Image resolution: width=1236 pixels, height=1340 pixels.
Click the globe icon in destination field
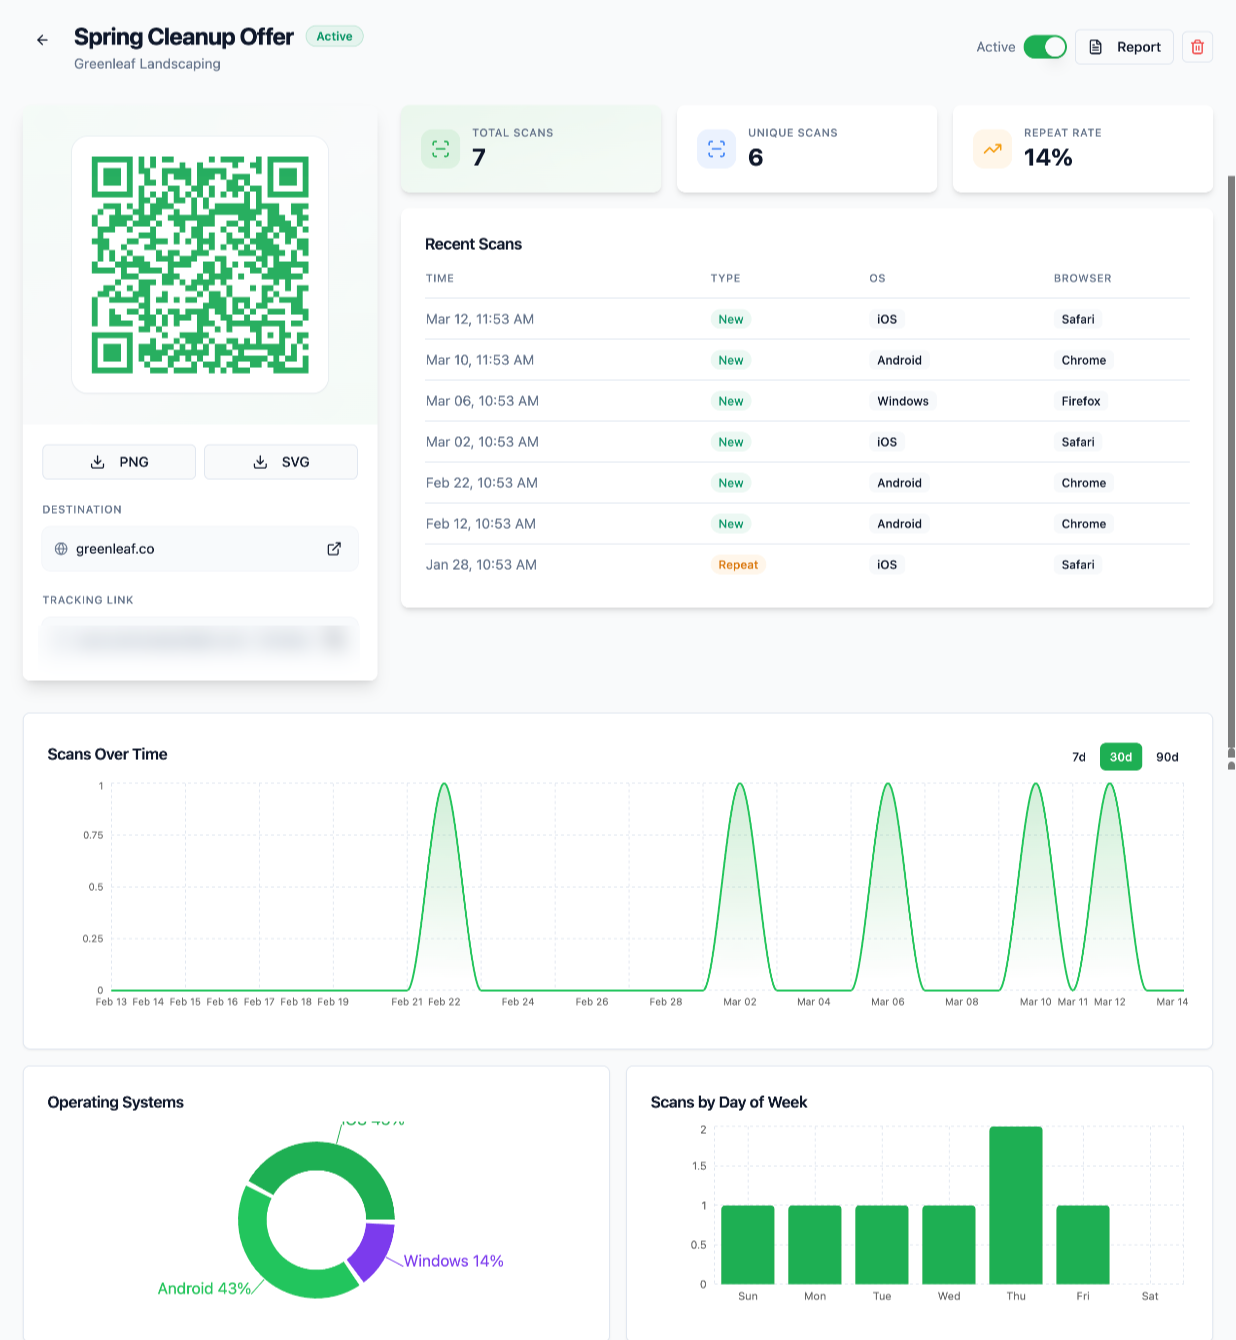[x=61, y=549]
